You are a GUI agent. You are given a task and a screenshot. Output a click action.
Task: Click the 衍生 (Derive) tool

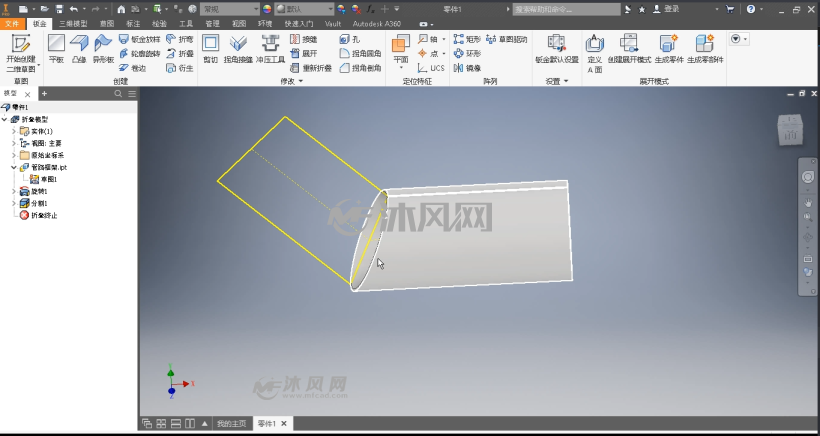180,68
